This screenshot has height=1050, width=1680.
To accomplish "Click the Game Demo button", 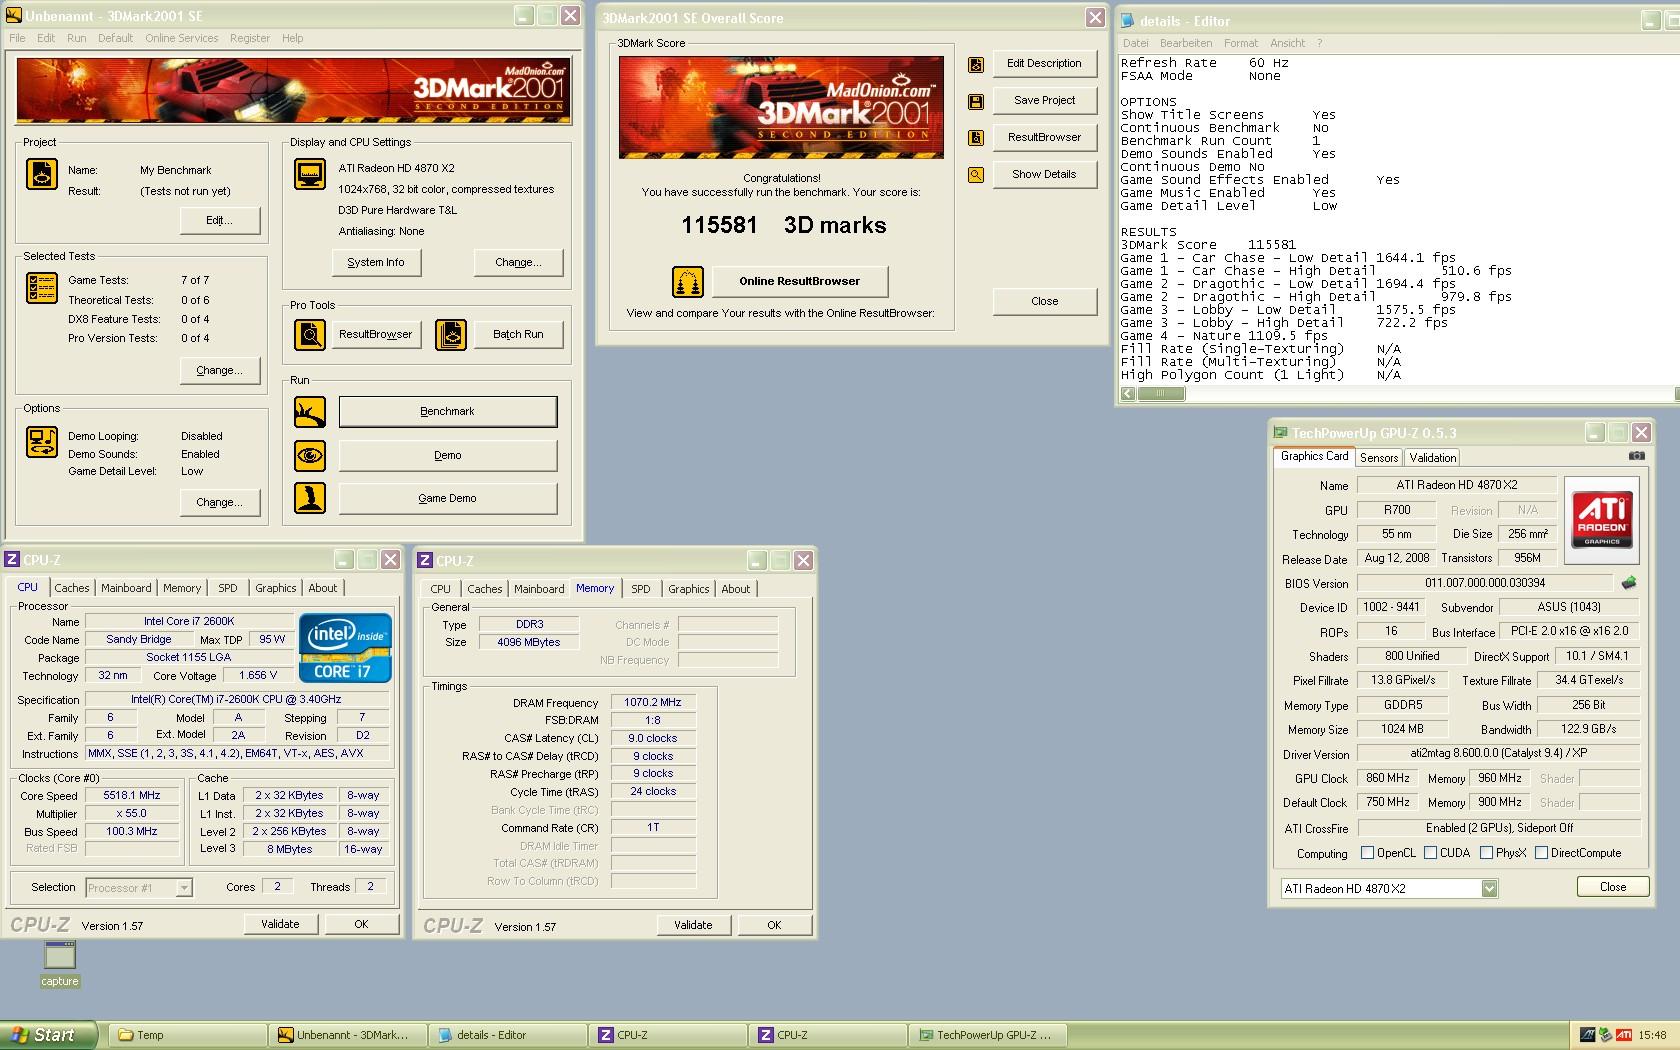I will 447,498.
